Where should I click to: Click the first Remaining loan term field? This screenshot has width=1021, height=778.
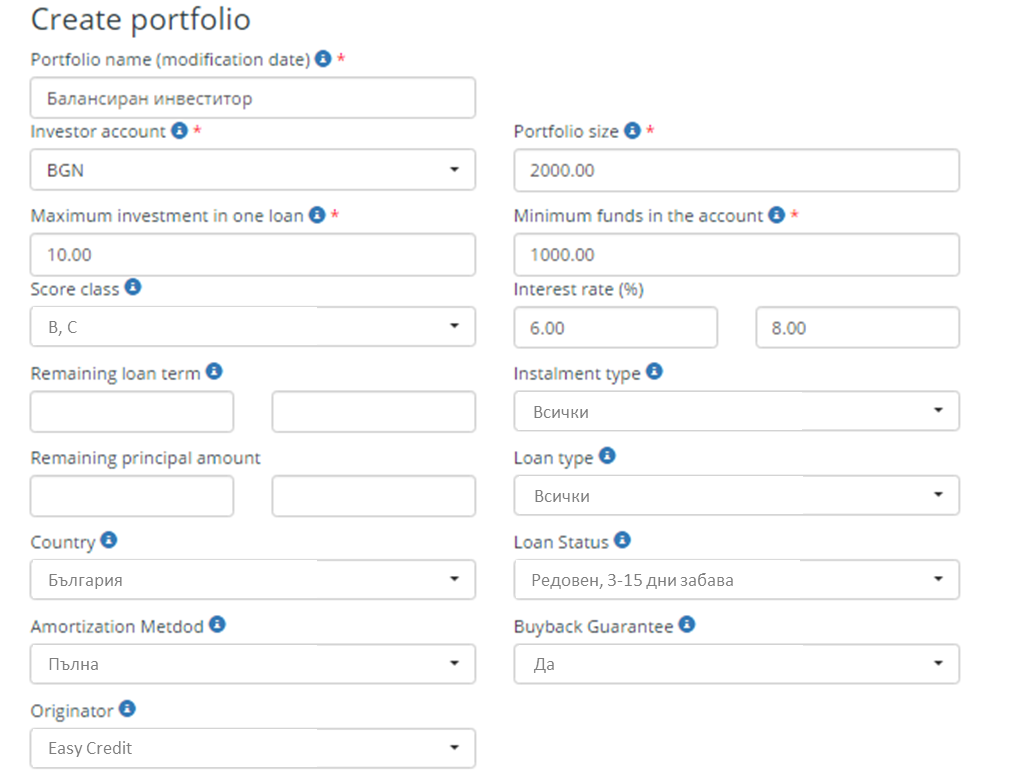[x=132, y=412]
